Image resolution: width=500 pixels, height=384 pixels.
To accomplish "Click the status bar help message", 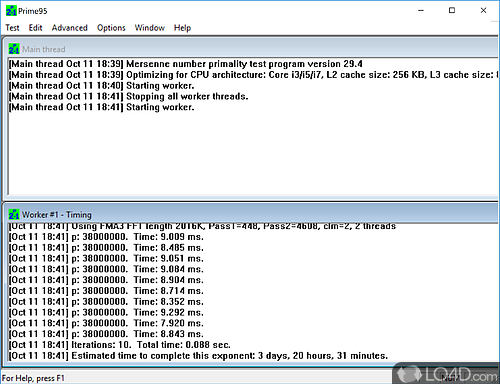I will pyautogui.click(x=33, y=378).
